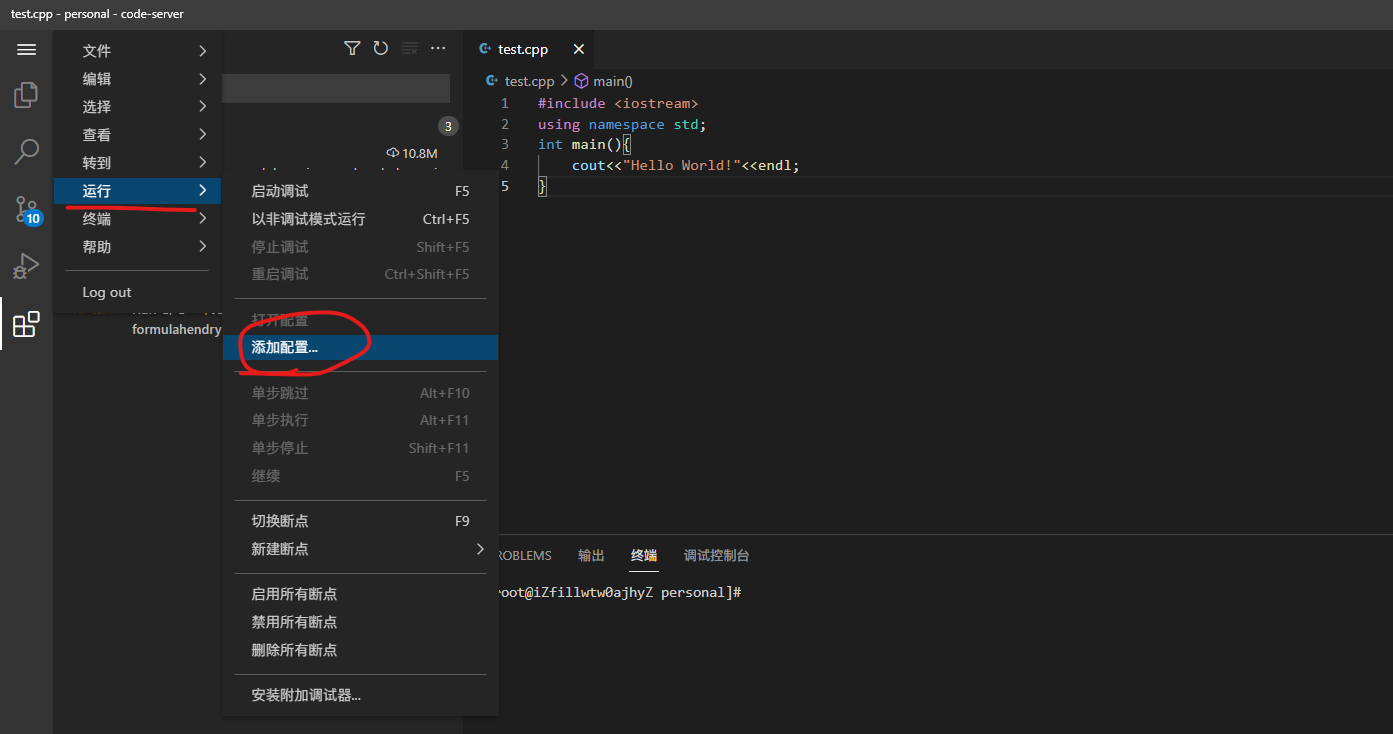Screen dimensions: 1393x734
Task: Click Log out in the main menu
Action: click(x=107, y=293)
